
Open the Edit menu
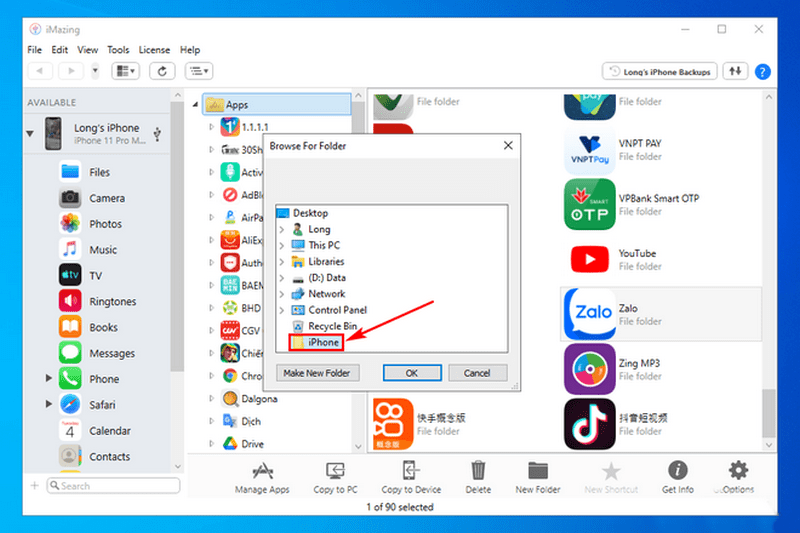click(x=59, y=50)
